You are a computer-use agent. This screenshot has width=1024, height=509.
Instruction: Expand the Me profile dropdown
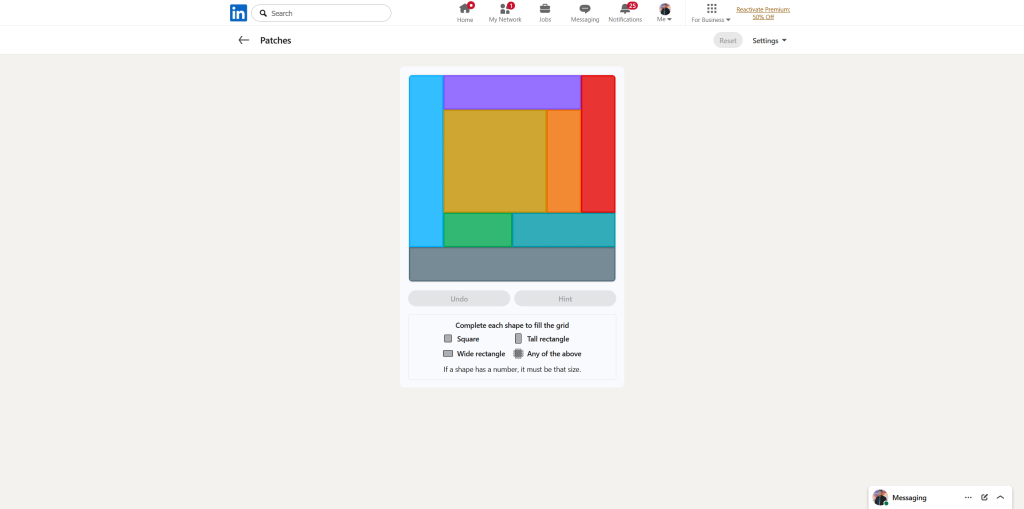point(665,13)
